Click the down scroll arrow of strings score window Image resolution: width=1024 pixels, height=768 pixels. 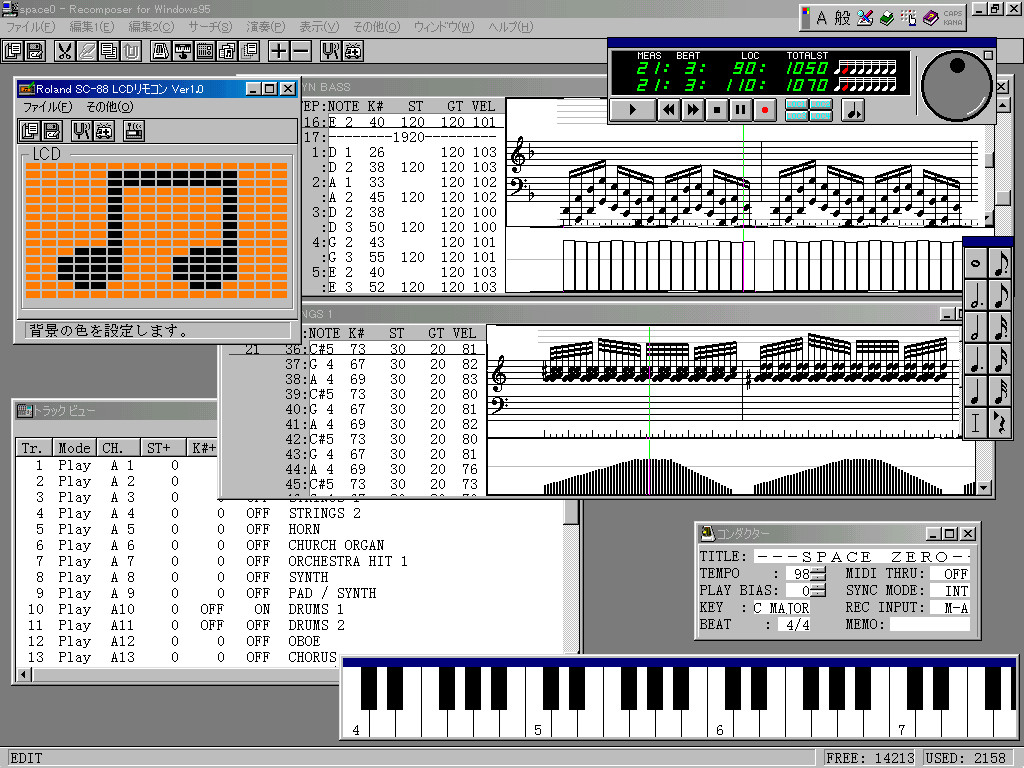point(984,488)
